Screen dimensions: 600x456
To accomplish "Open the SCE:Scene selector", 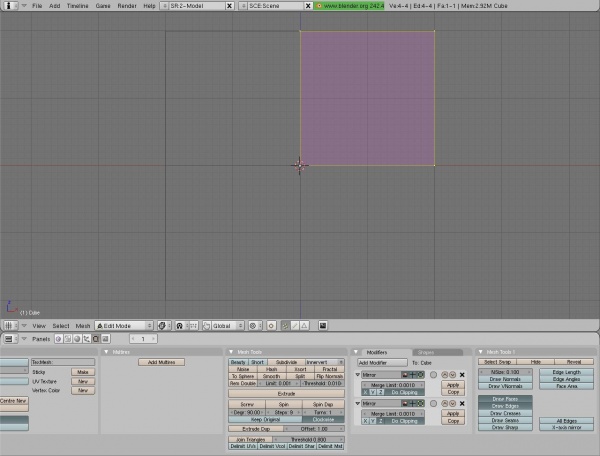I will tap(243, 6).
